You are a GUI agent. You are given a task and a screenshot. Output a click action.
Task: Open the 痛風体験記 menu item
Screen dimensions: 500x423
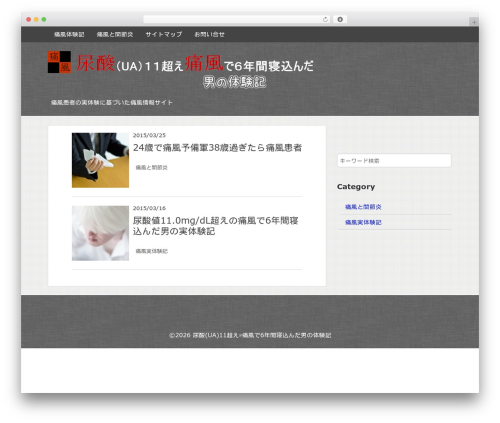[69, 34]
